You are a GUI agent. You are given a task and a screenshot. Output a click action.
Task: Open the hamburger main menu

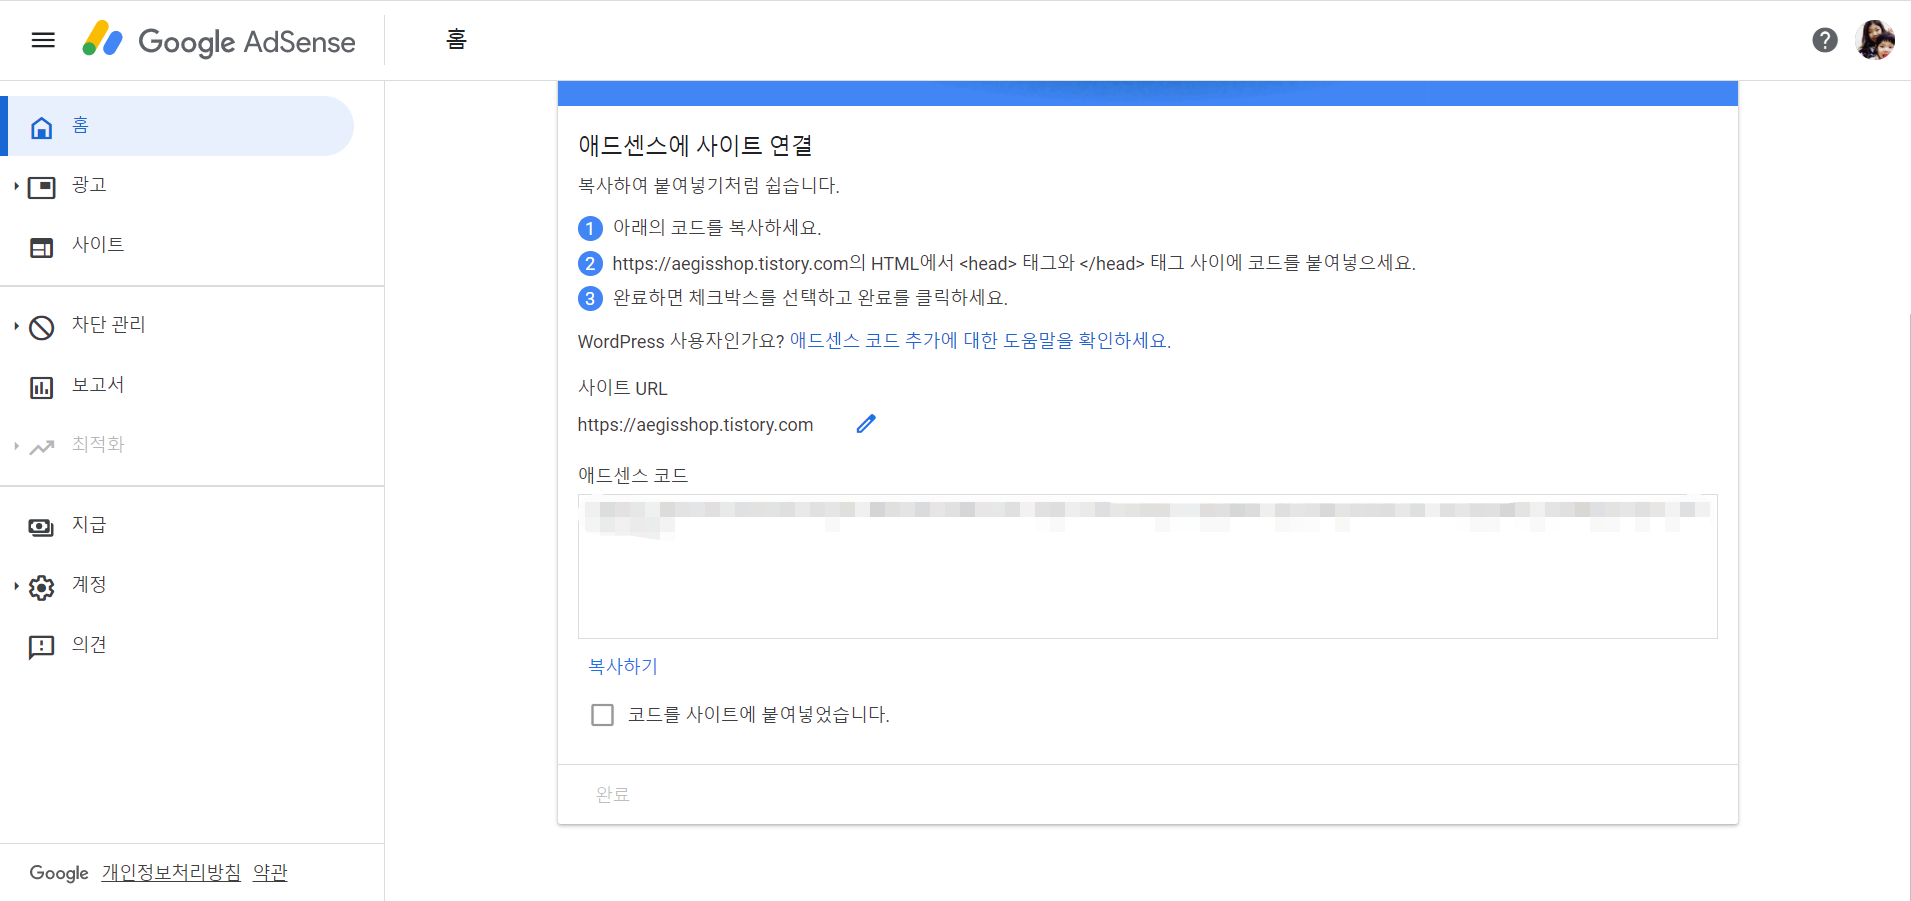coord(43,40)
